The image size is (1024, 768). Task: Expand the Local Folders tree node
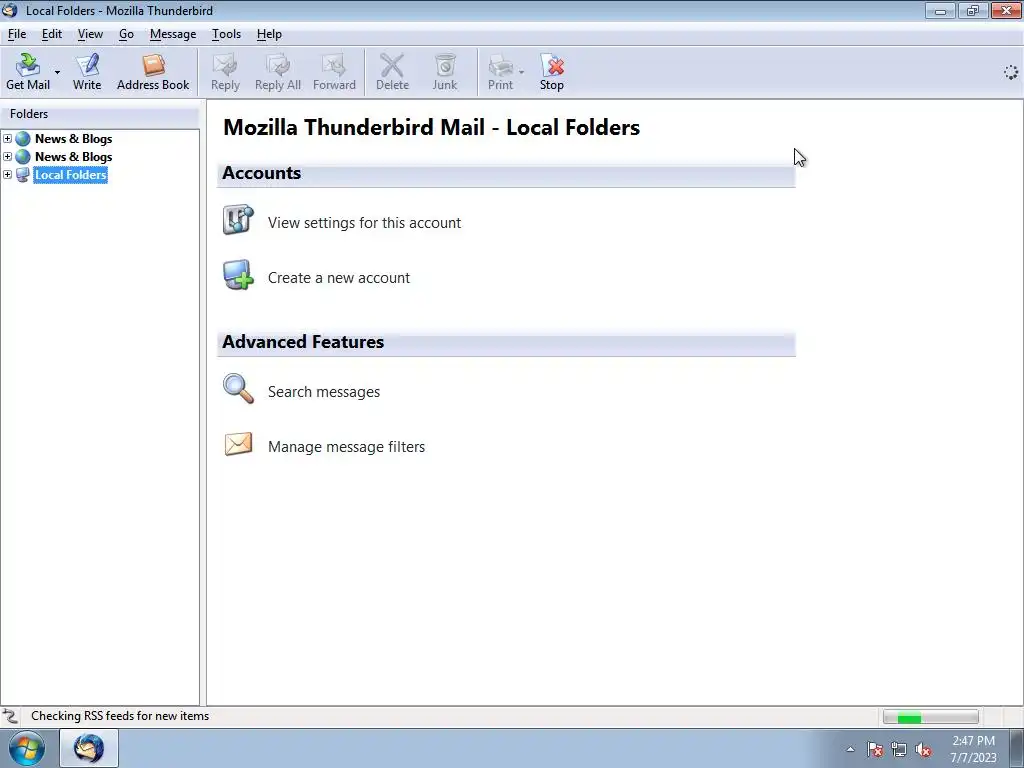tap(8, 174)
